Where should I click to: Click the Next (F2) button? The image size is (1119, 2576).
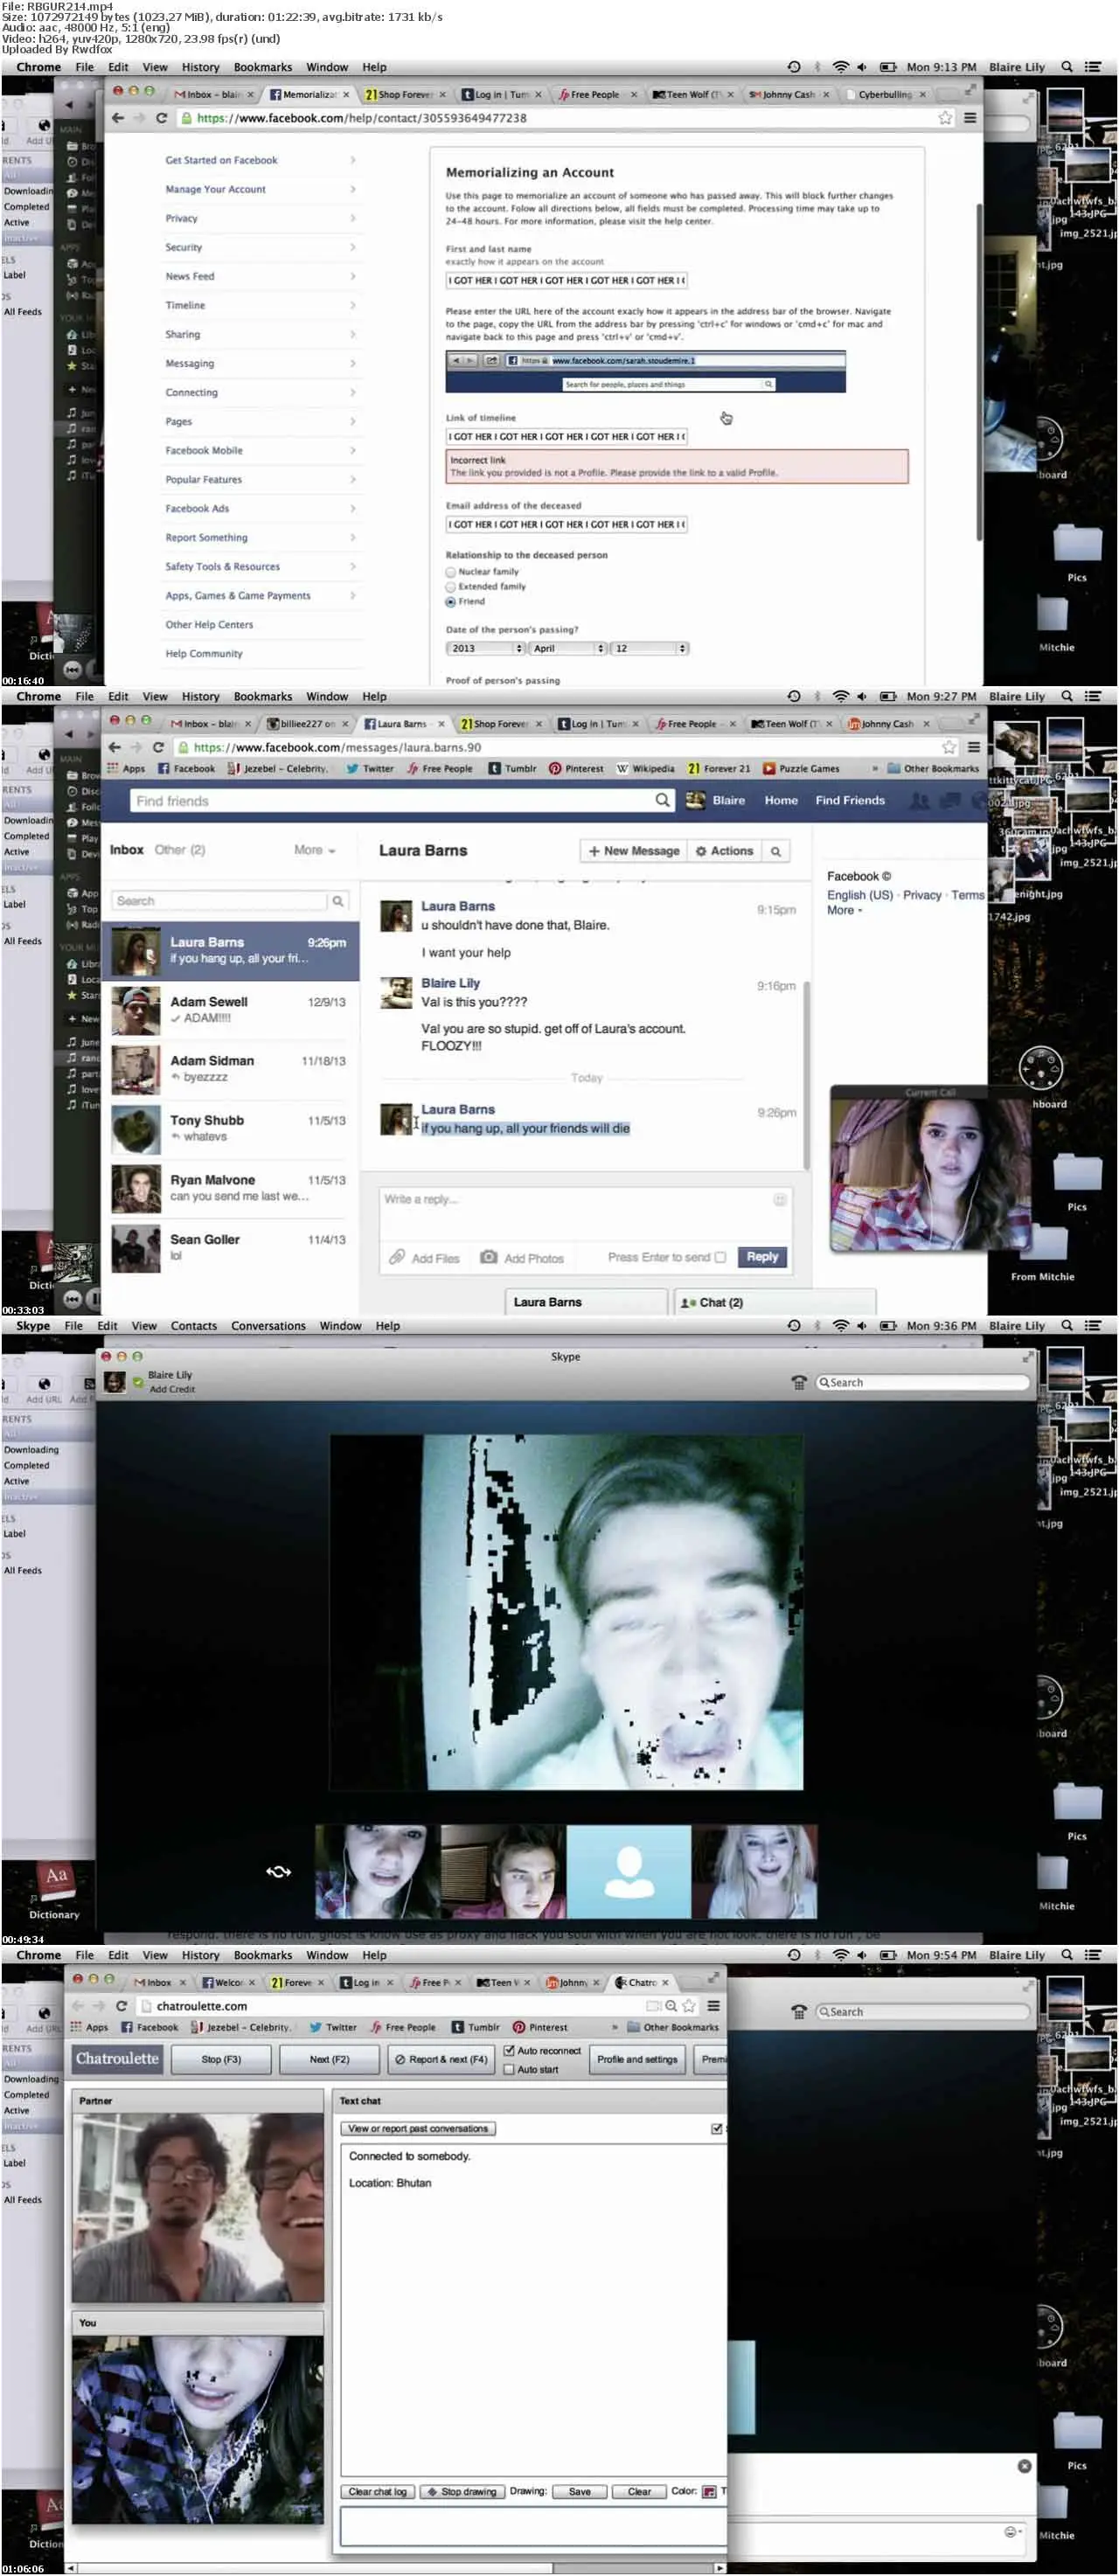[329, 2060]
